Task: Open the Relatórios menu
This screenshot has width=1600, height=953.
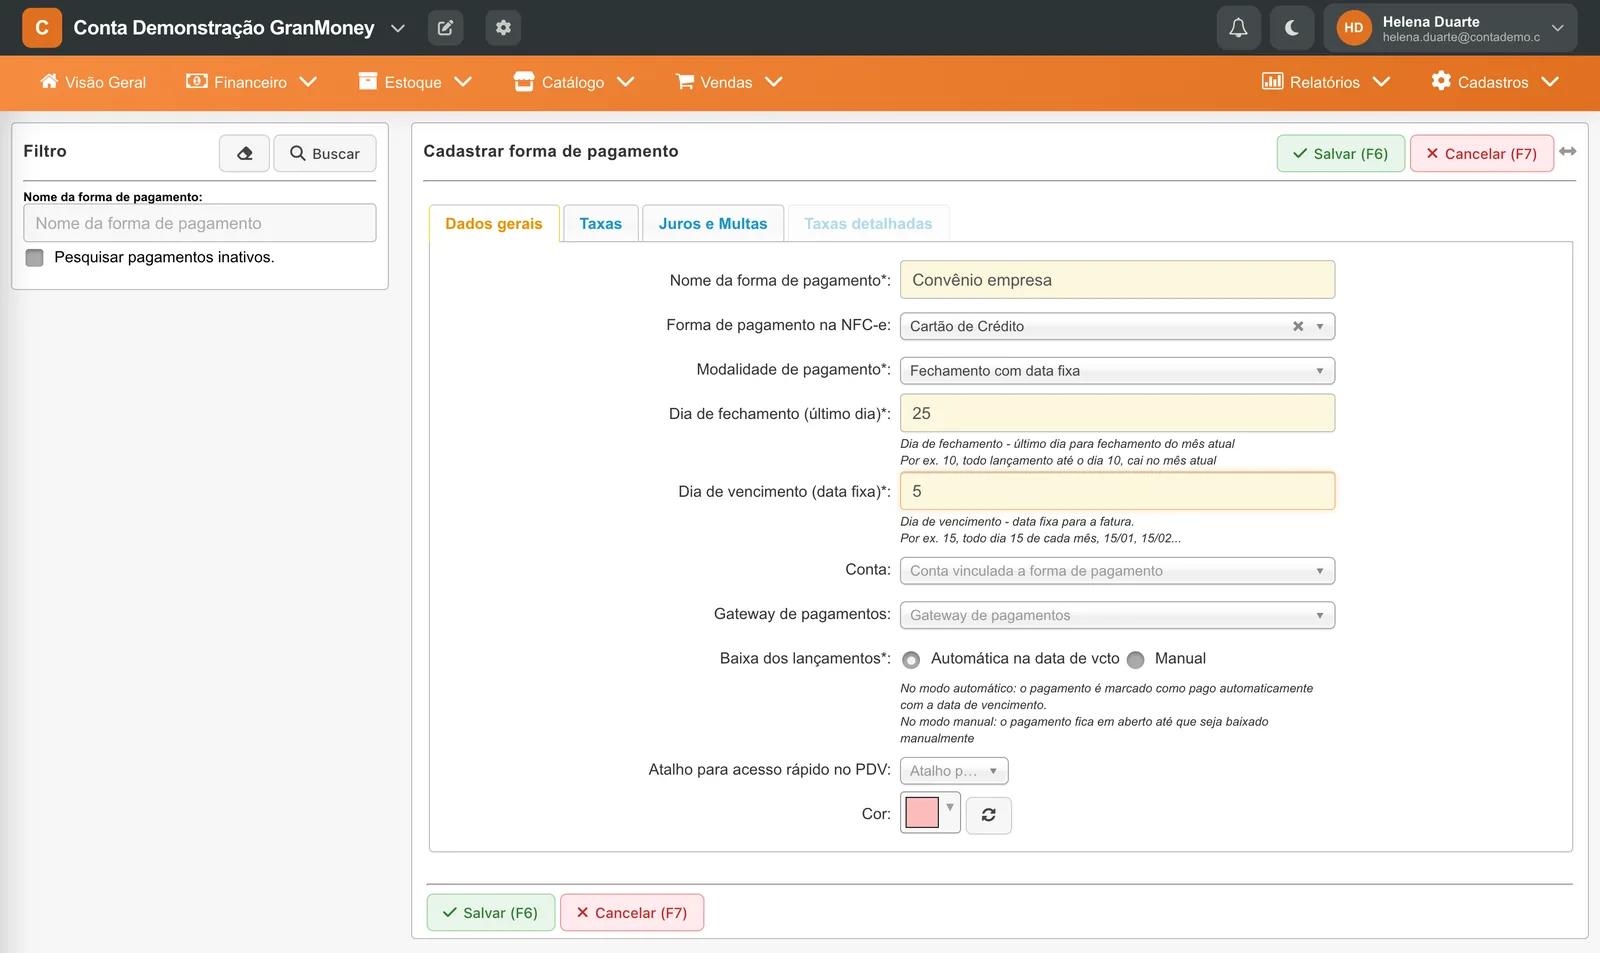Action: click(x=1326, y=82)
